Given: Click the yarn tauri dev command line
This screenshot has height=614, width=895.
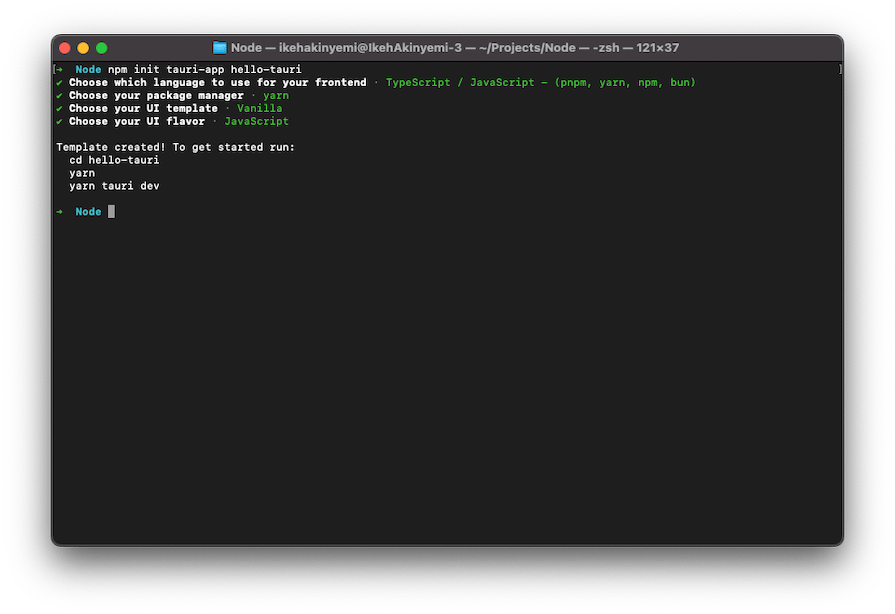Looking at the screenshot, I should (117, 185).
